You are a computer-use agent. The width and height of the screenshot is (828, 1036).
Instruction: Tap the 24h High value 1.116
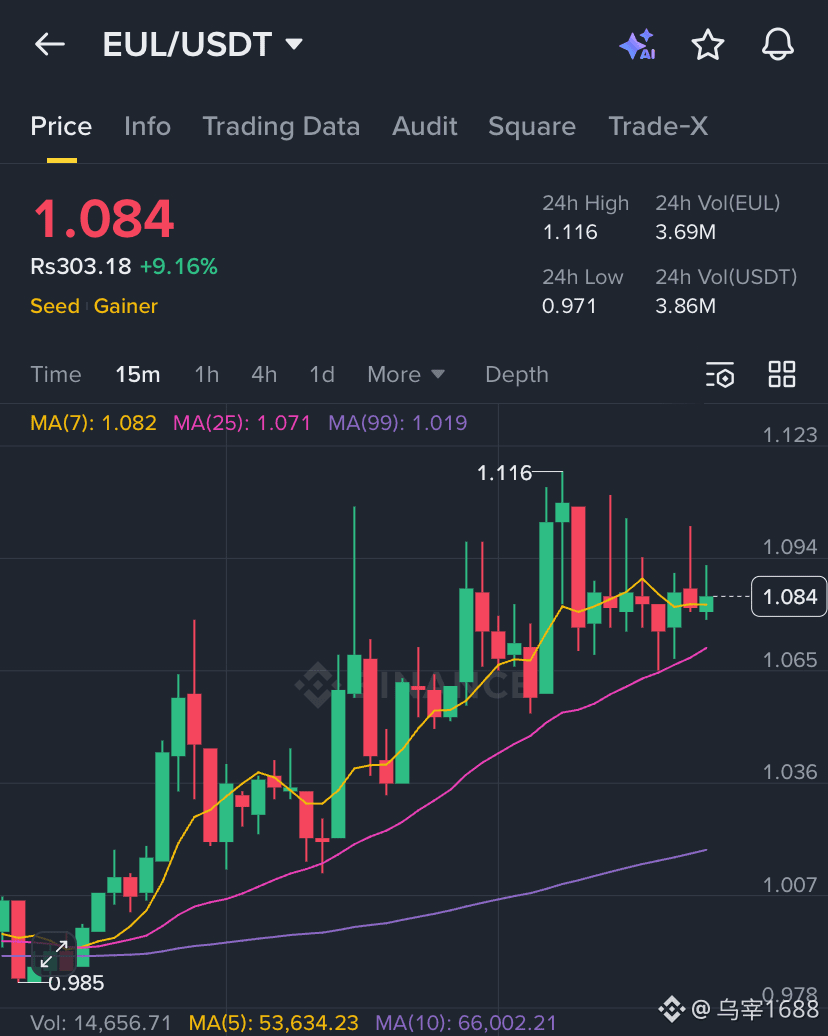click(x=570, y=232)
